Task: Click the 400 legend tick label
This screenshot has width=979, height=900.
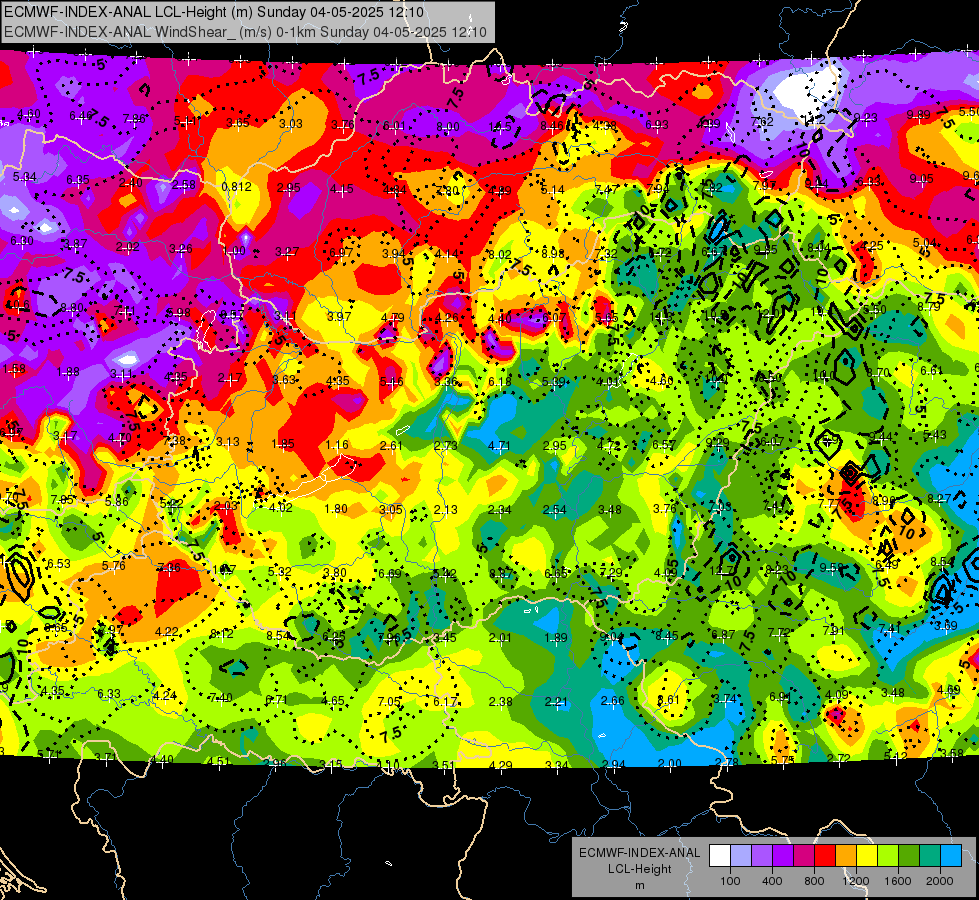Action: pyautogui.click(x=772, y=881)
